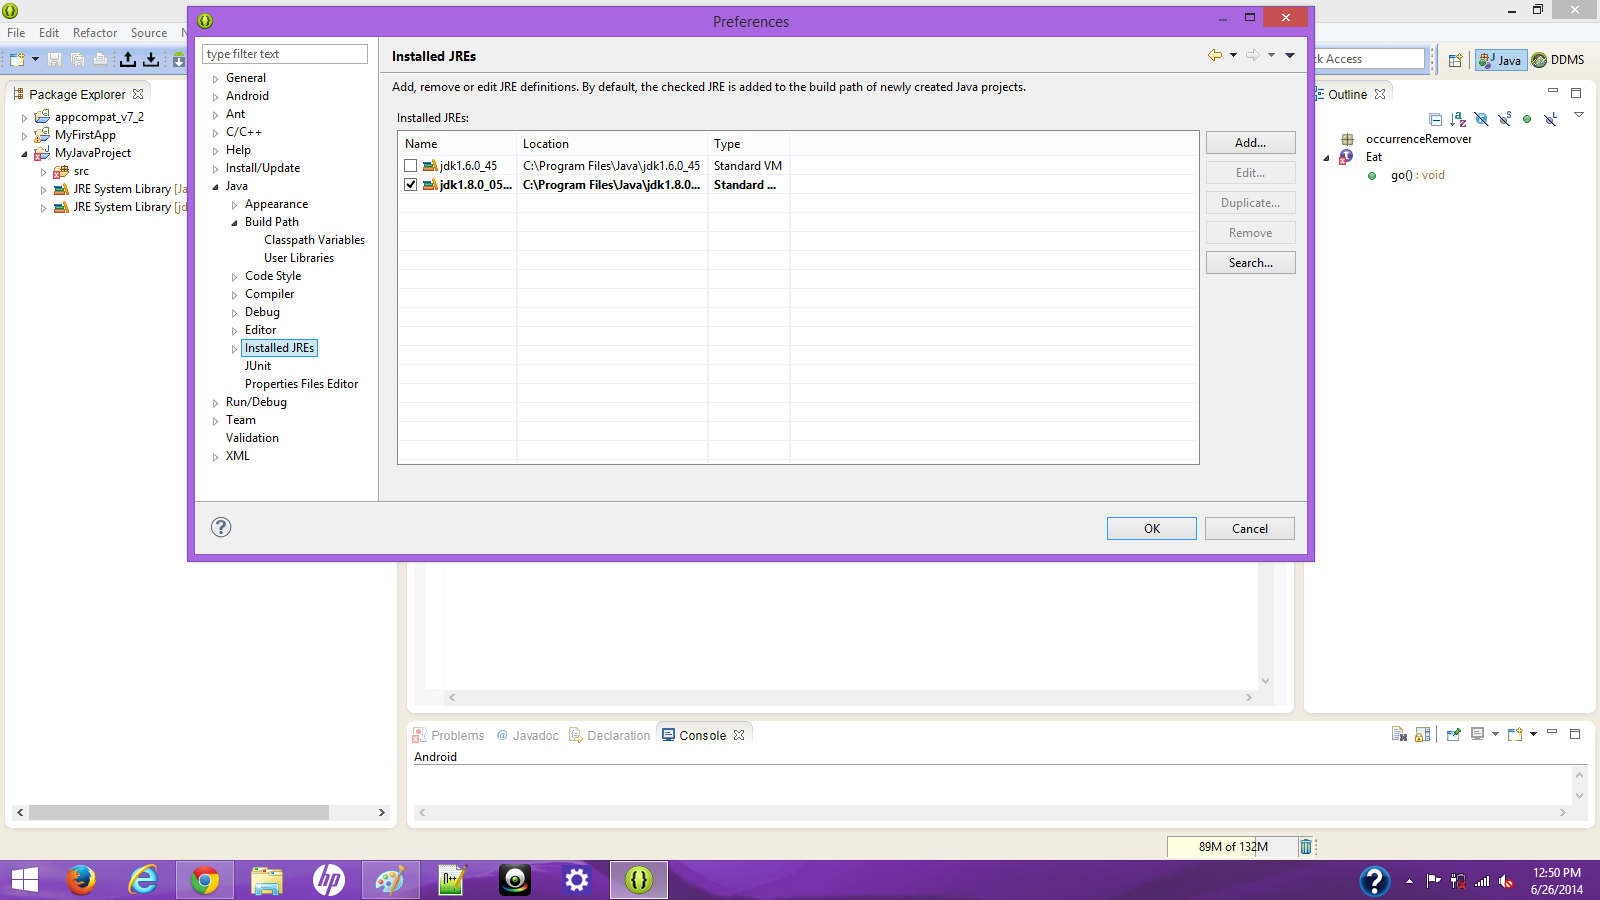Open Source menu

149,33
